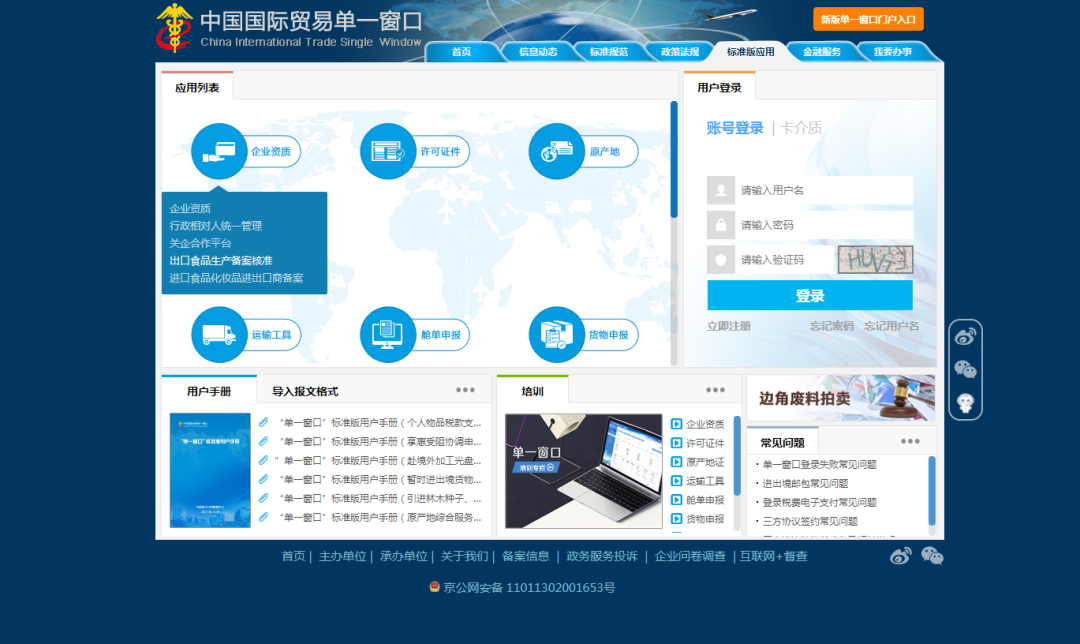Screen dimensions: 1080x644
Task: Open the 舱单申报 training link
Action: pyautogui.click(x=705, y=500)
